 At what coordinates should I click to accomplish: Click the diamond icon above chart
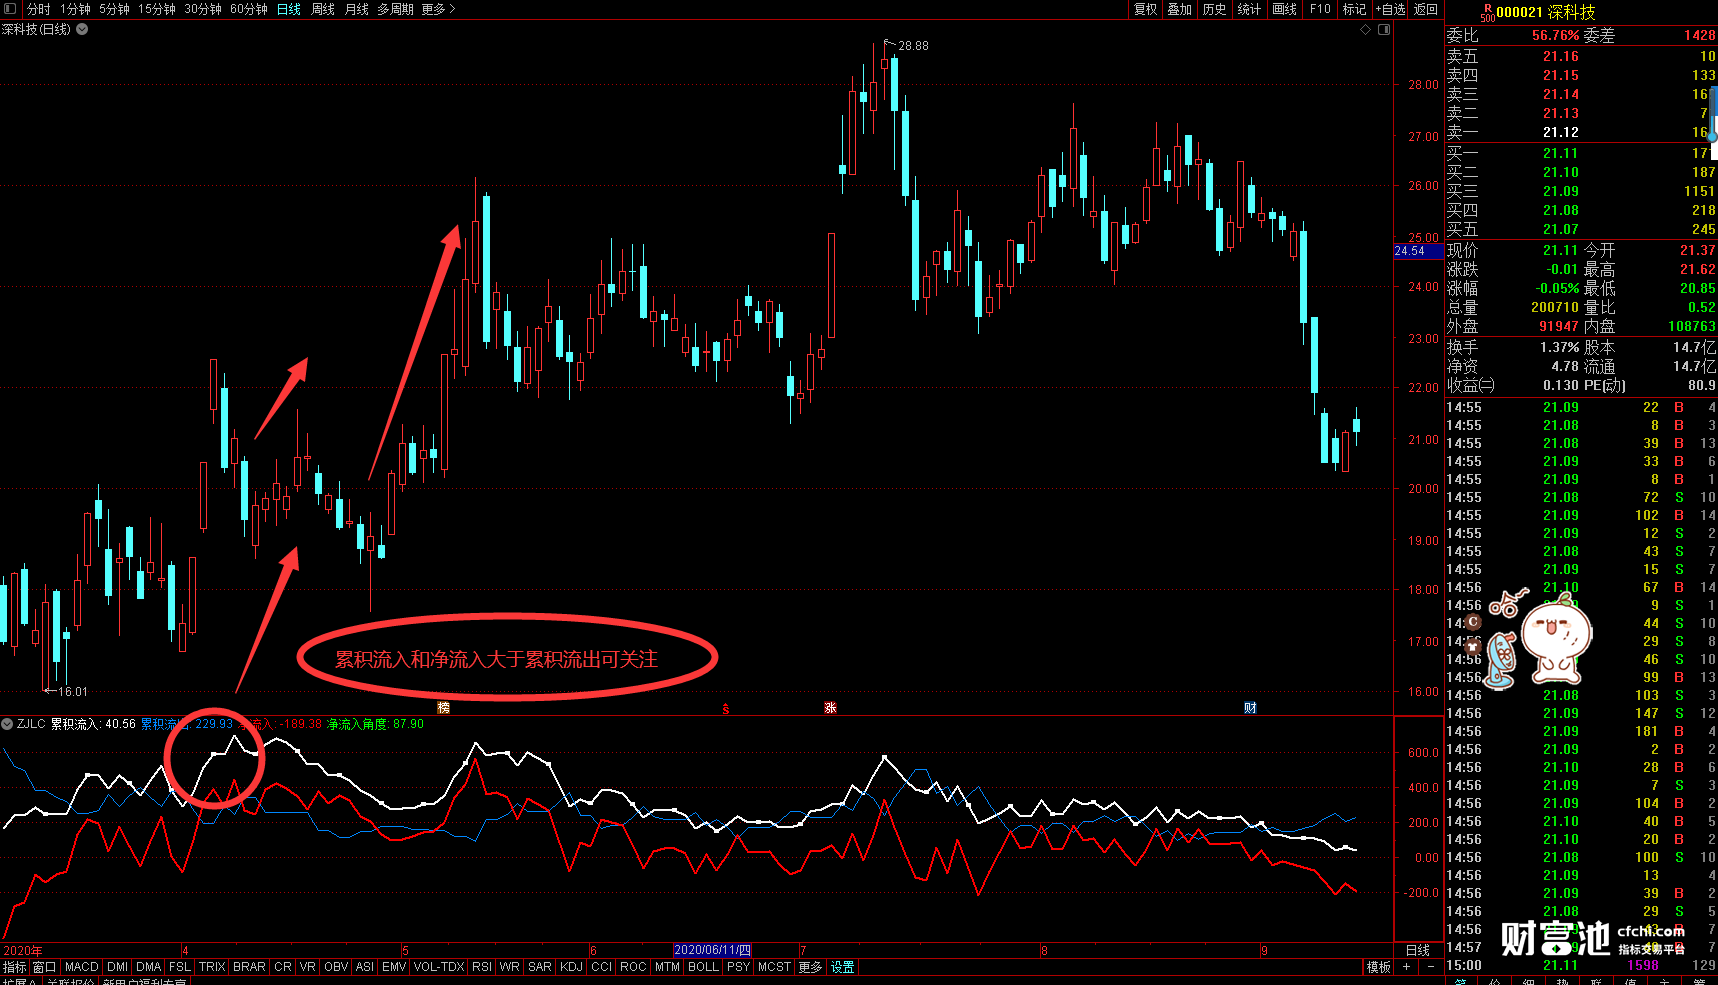coord(1366,30)
